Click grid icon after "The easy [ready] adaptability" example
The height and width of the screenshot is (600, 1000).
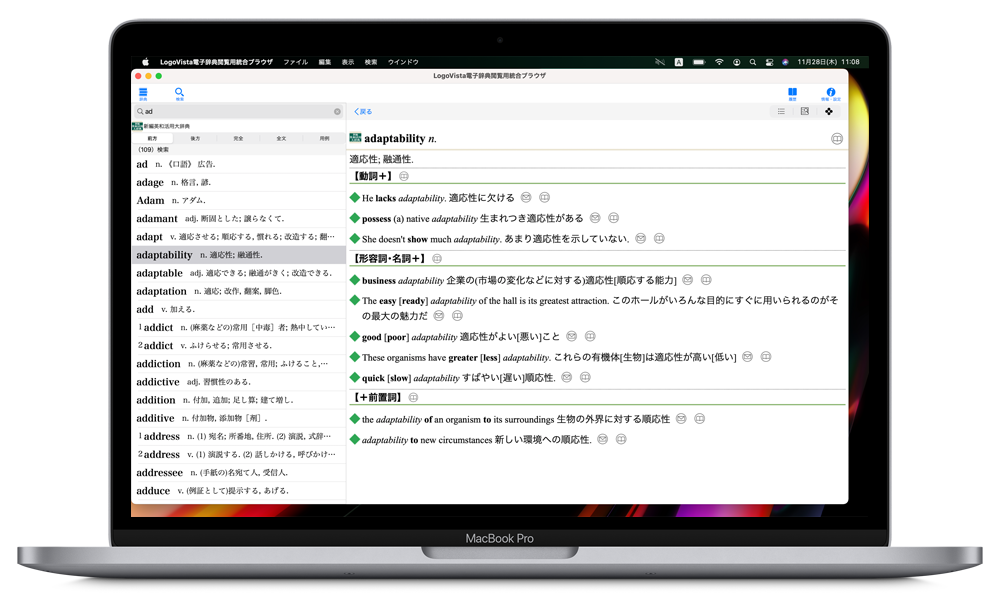coord(457,316)
